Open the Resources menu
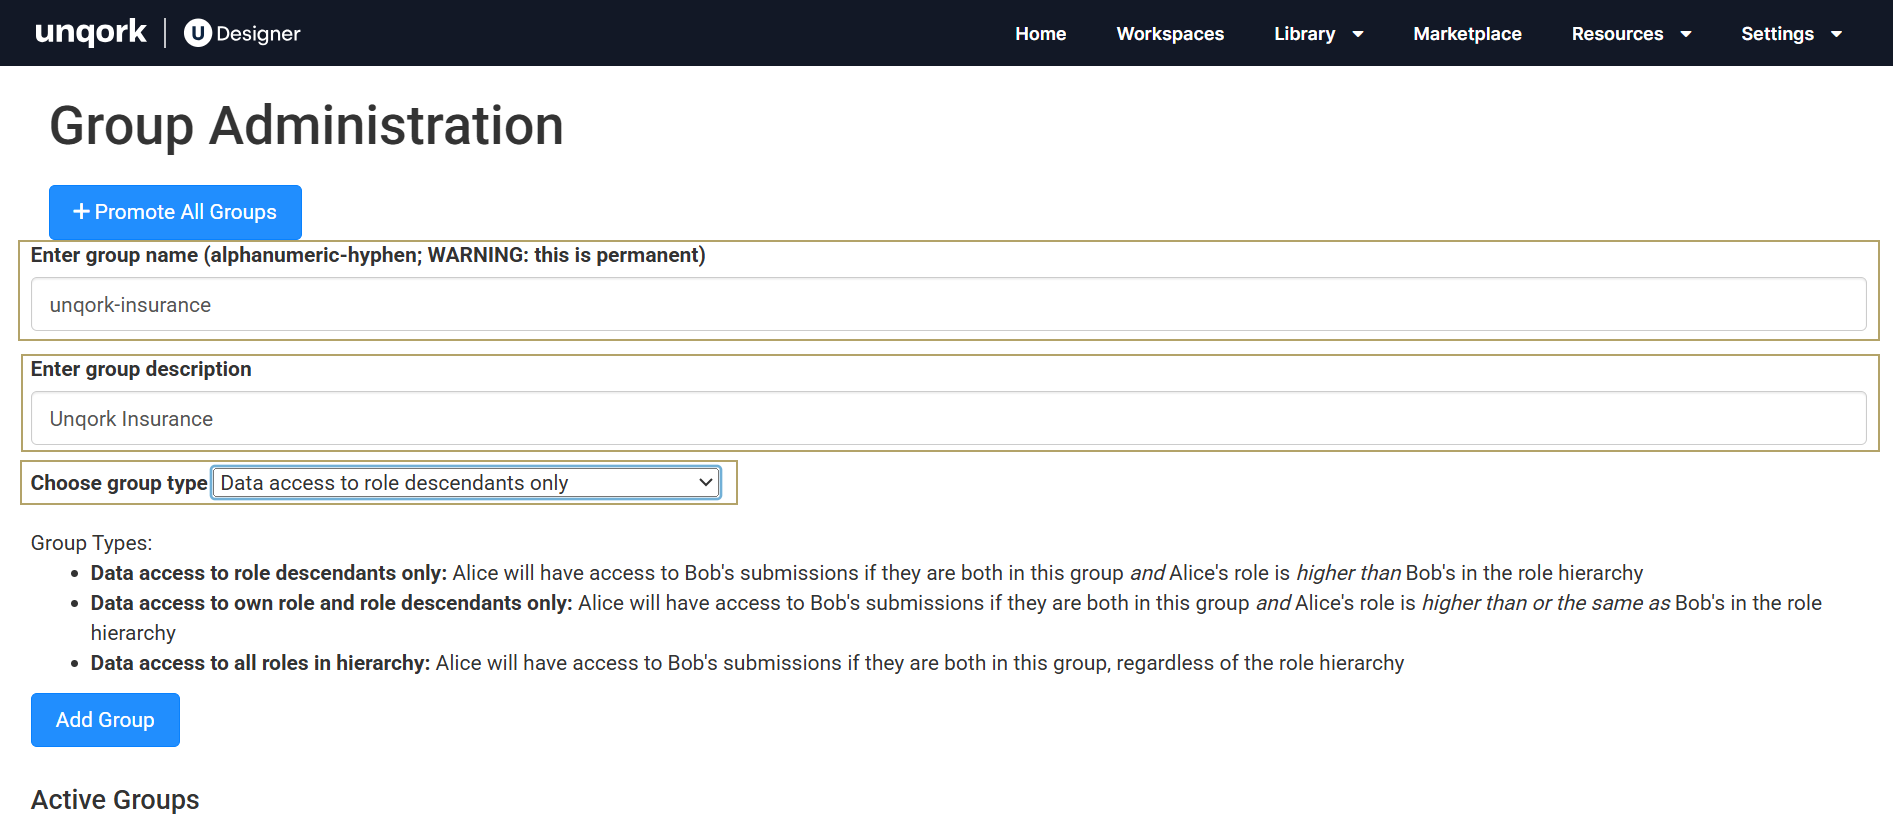Image resolution: width=1893 pixels, height=826 pixels. click(1617, 34)
